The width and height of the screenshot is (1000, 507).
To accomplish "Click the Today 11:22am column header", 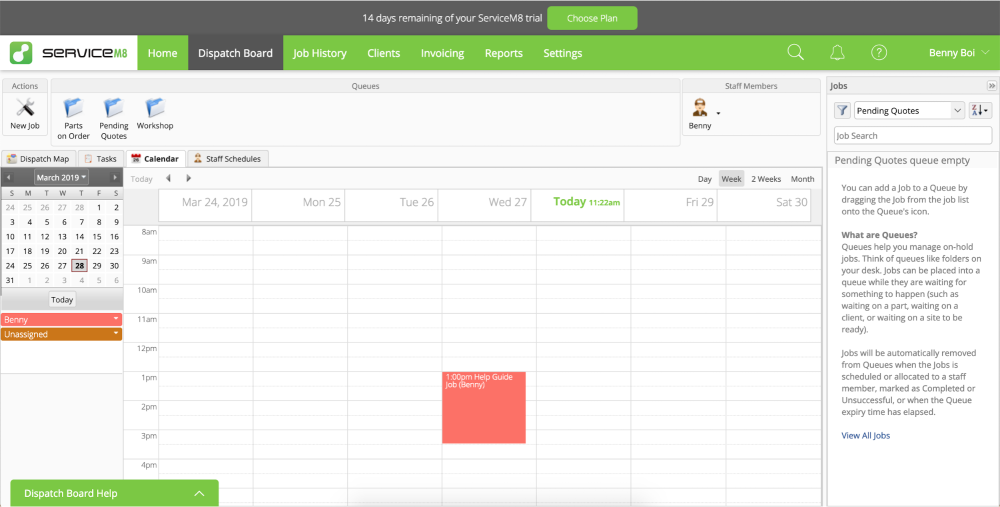I will [578, 205].
